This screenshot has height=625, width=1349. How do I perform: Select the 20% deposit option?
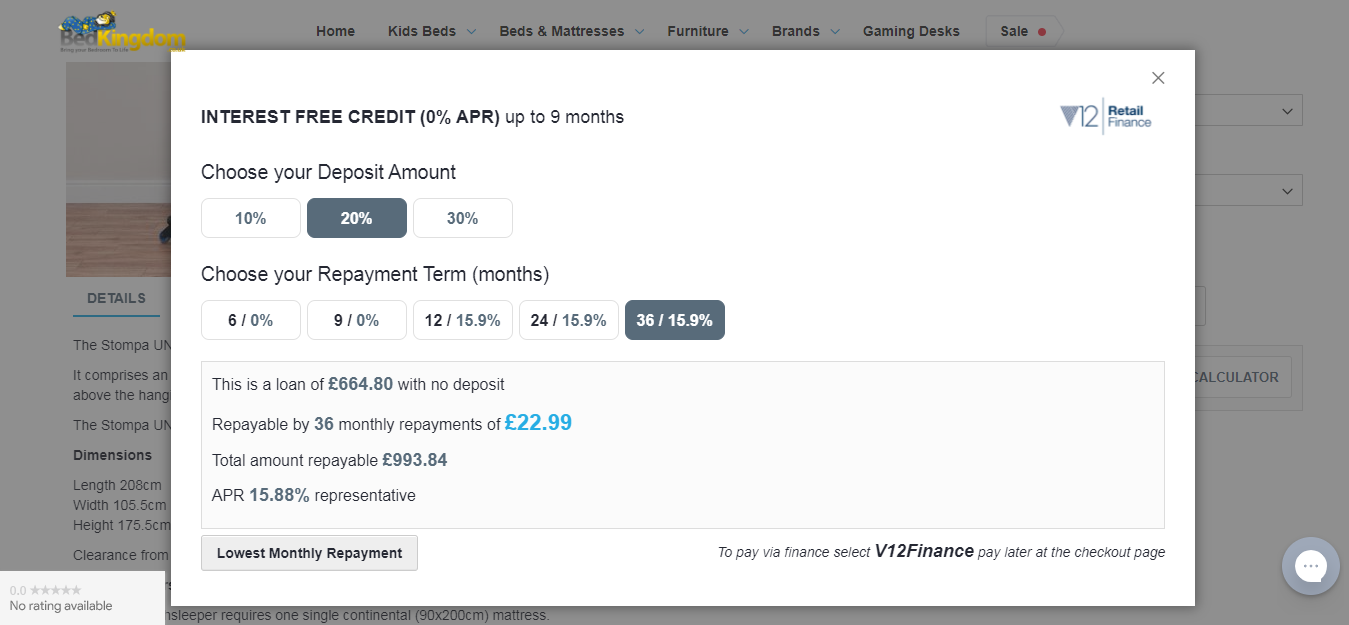(x=357, y=218)
